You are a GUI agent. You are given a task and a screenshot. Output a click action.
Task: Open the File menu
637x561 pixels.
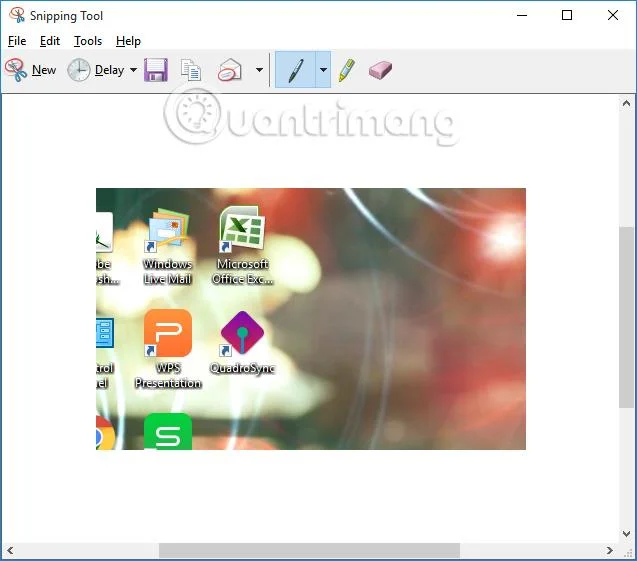click(x=17, y=41)
